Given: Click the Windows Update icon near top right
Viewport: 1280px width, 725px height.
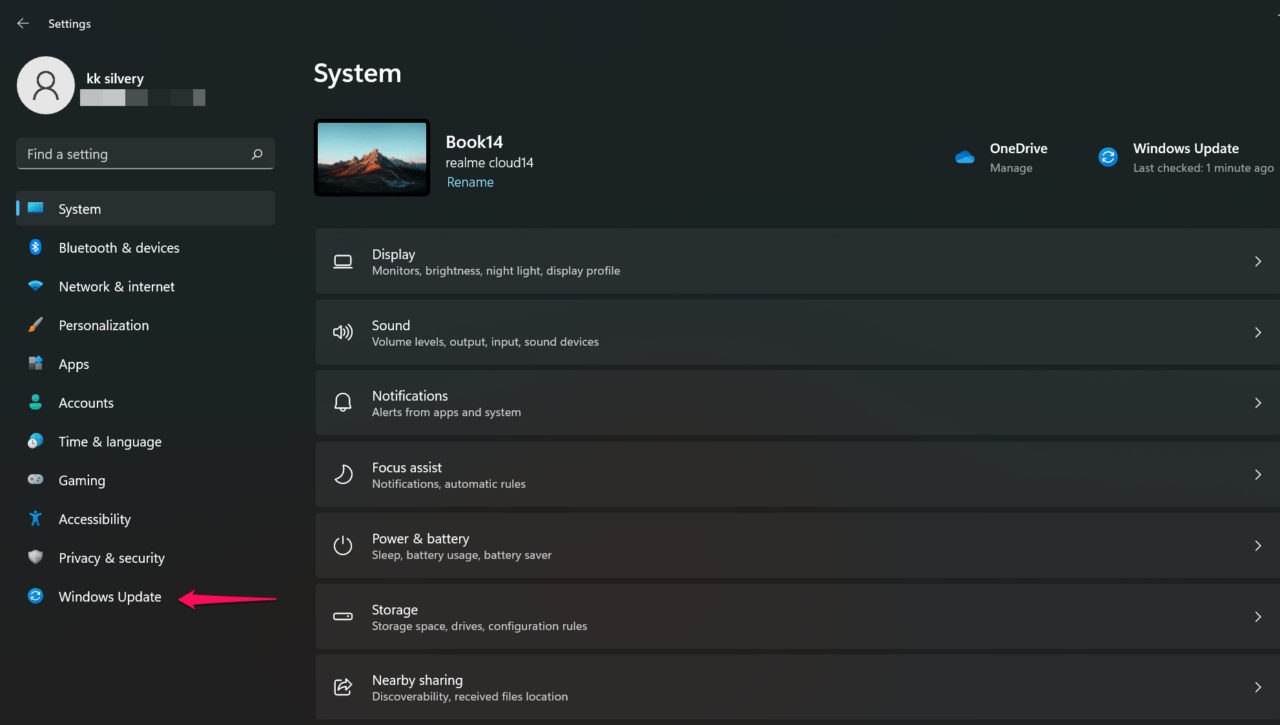Looking at the screenshot, I should click(x=1107, y=156).
